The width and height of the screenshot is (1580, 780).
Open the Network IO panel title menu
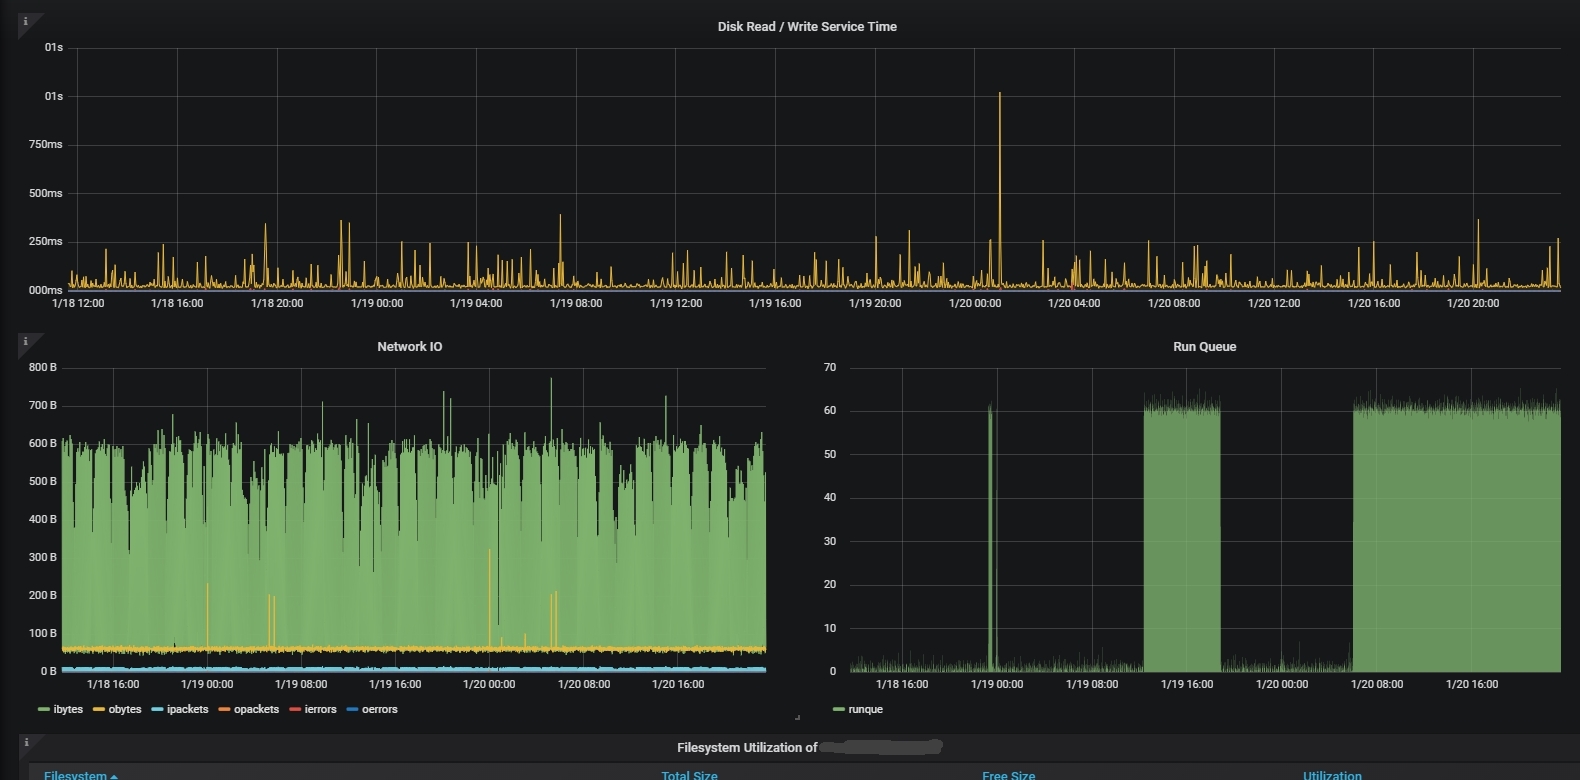(409, 347)
